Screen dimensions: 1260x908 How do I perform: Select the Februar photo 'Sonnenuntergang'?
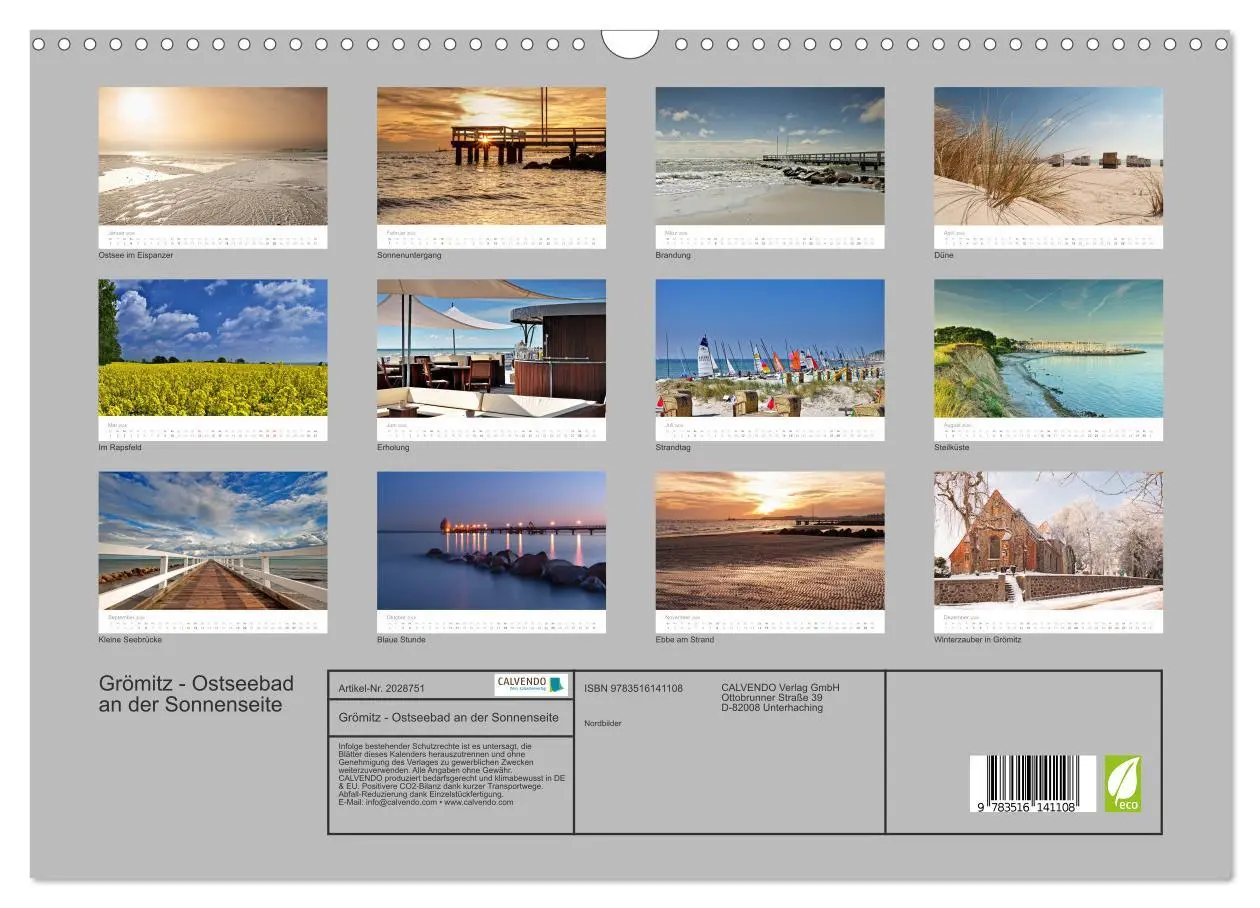click(492, 155)
